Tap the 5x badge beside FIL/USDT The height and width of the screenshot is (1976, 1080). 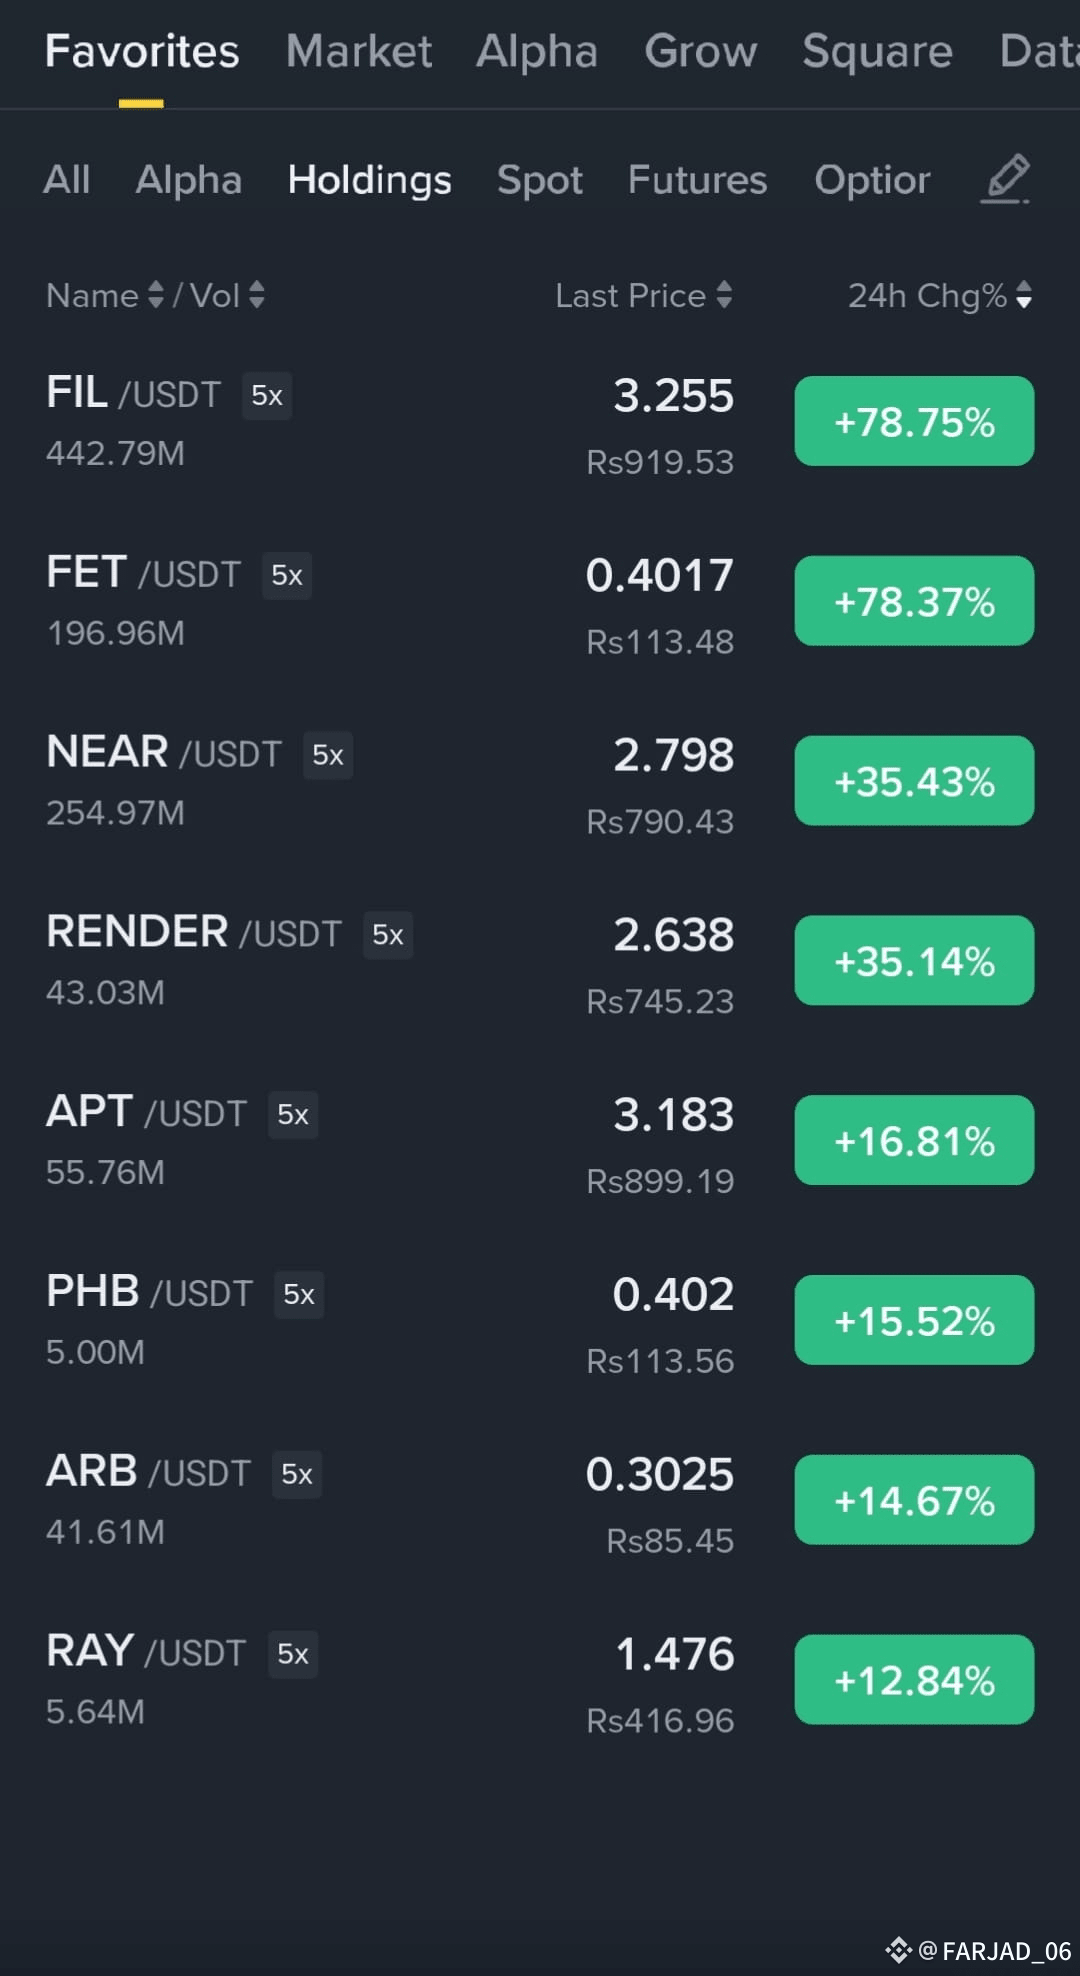point(267,396)
